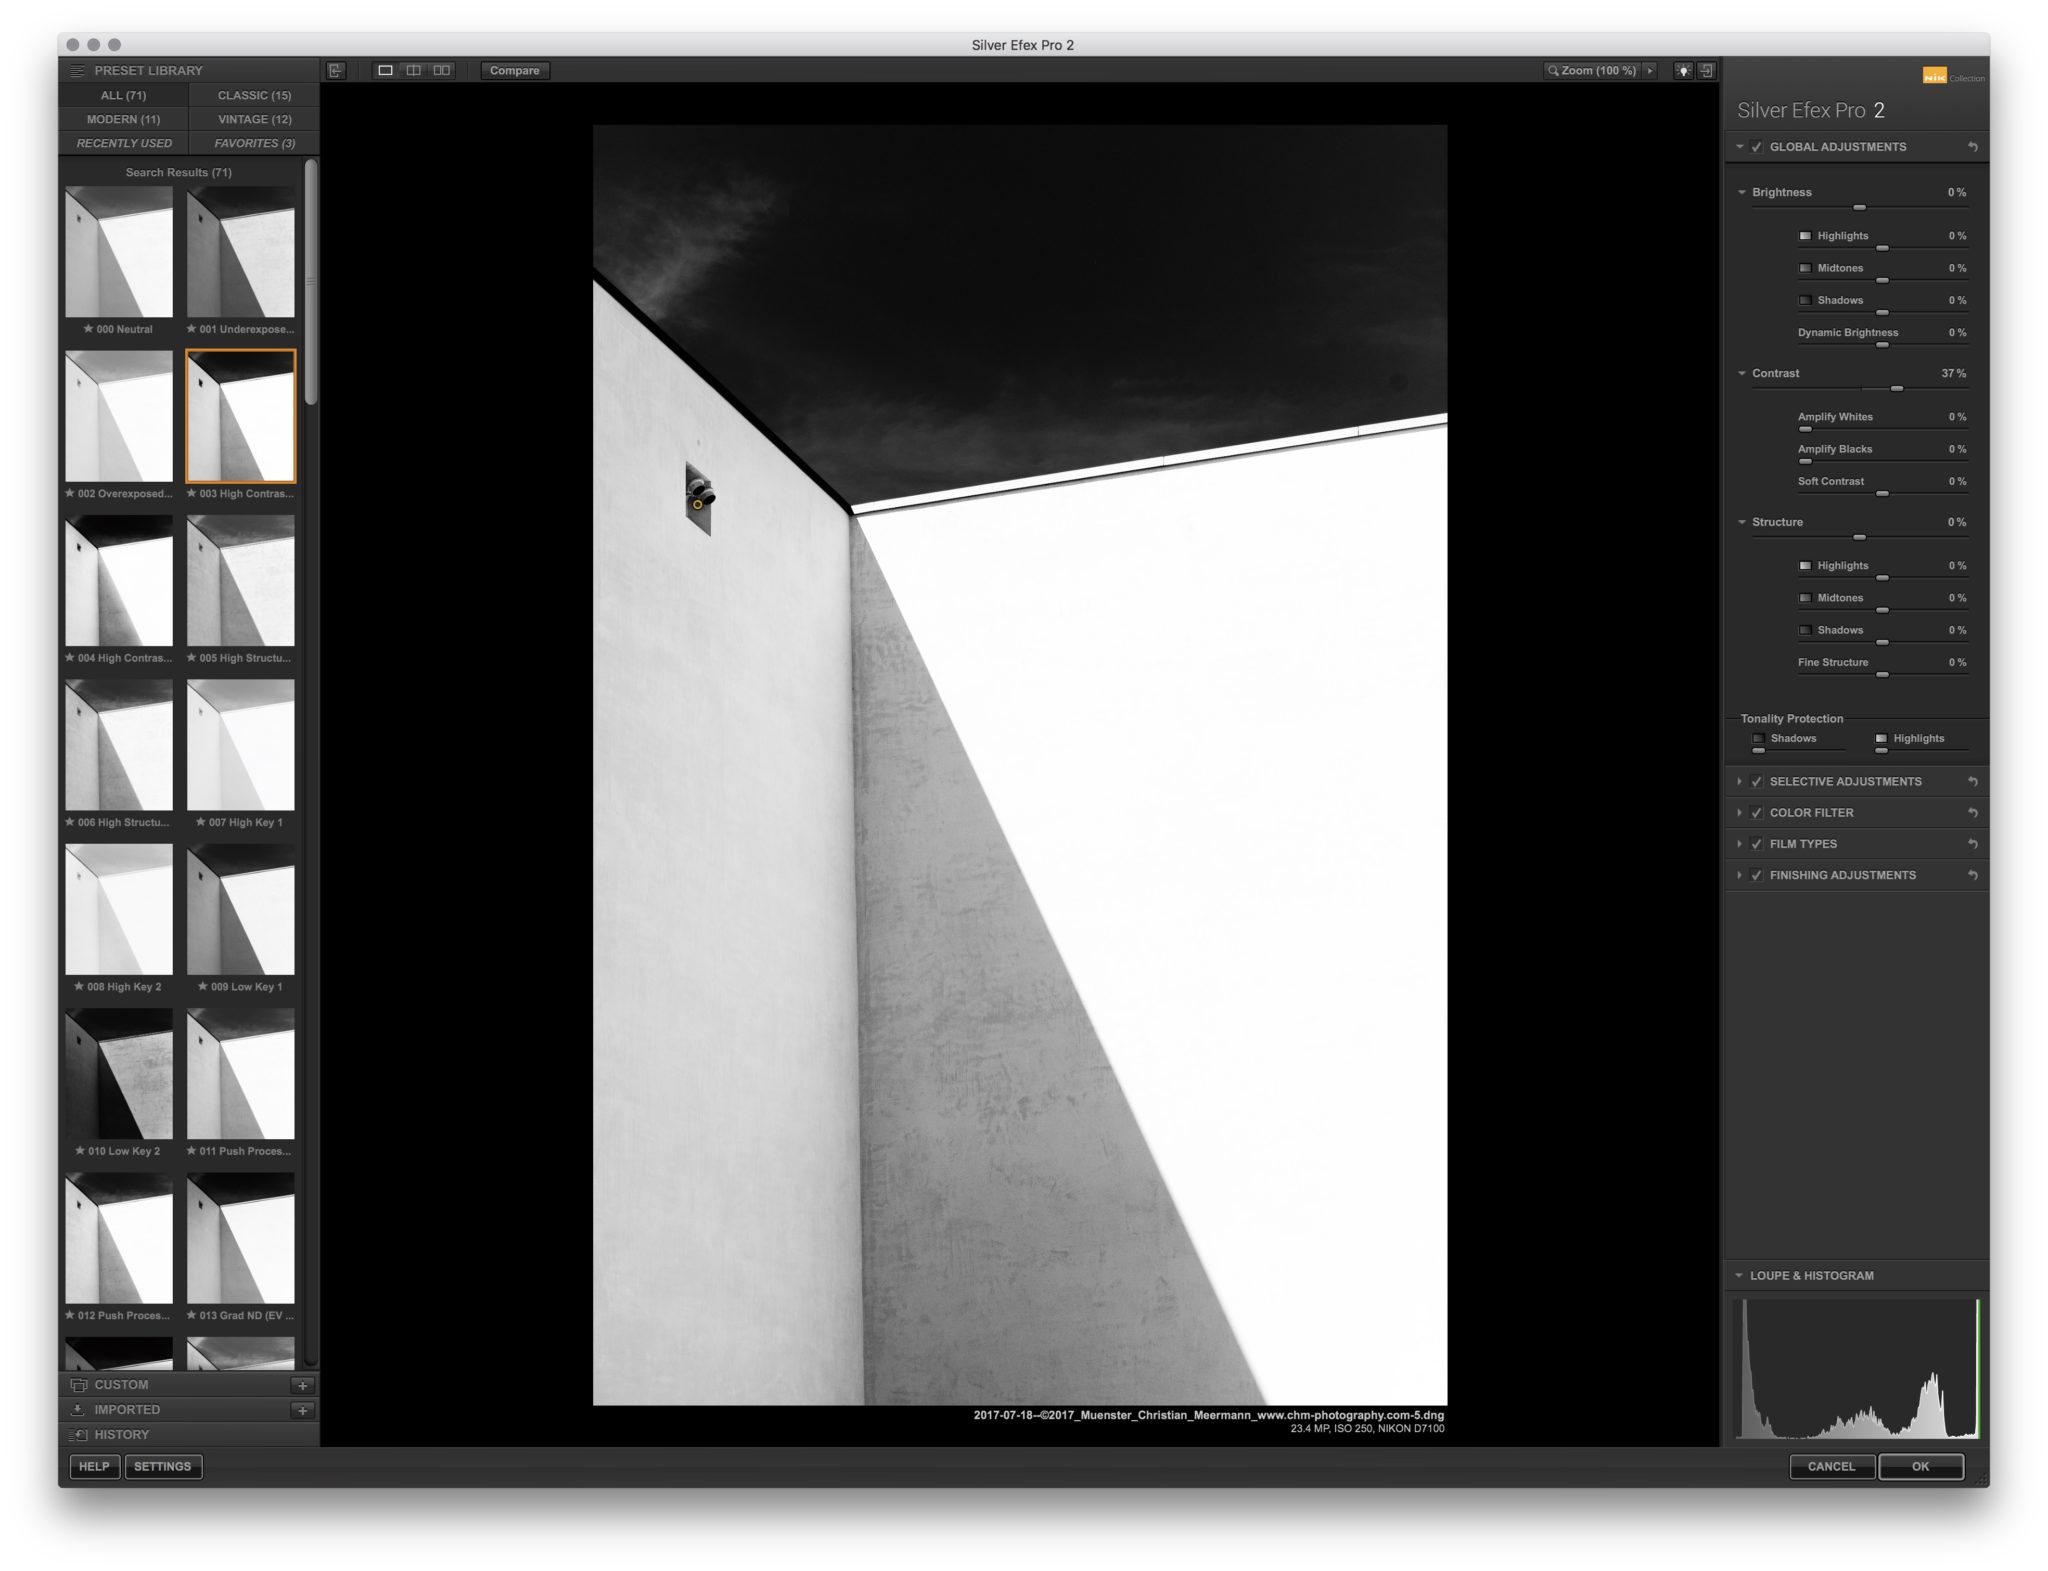Click the Tonality Protection Shadows icon
Screen dimensions: 2048x1571
(x=1758, y=739)
